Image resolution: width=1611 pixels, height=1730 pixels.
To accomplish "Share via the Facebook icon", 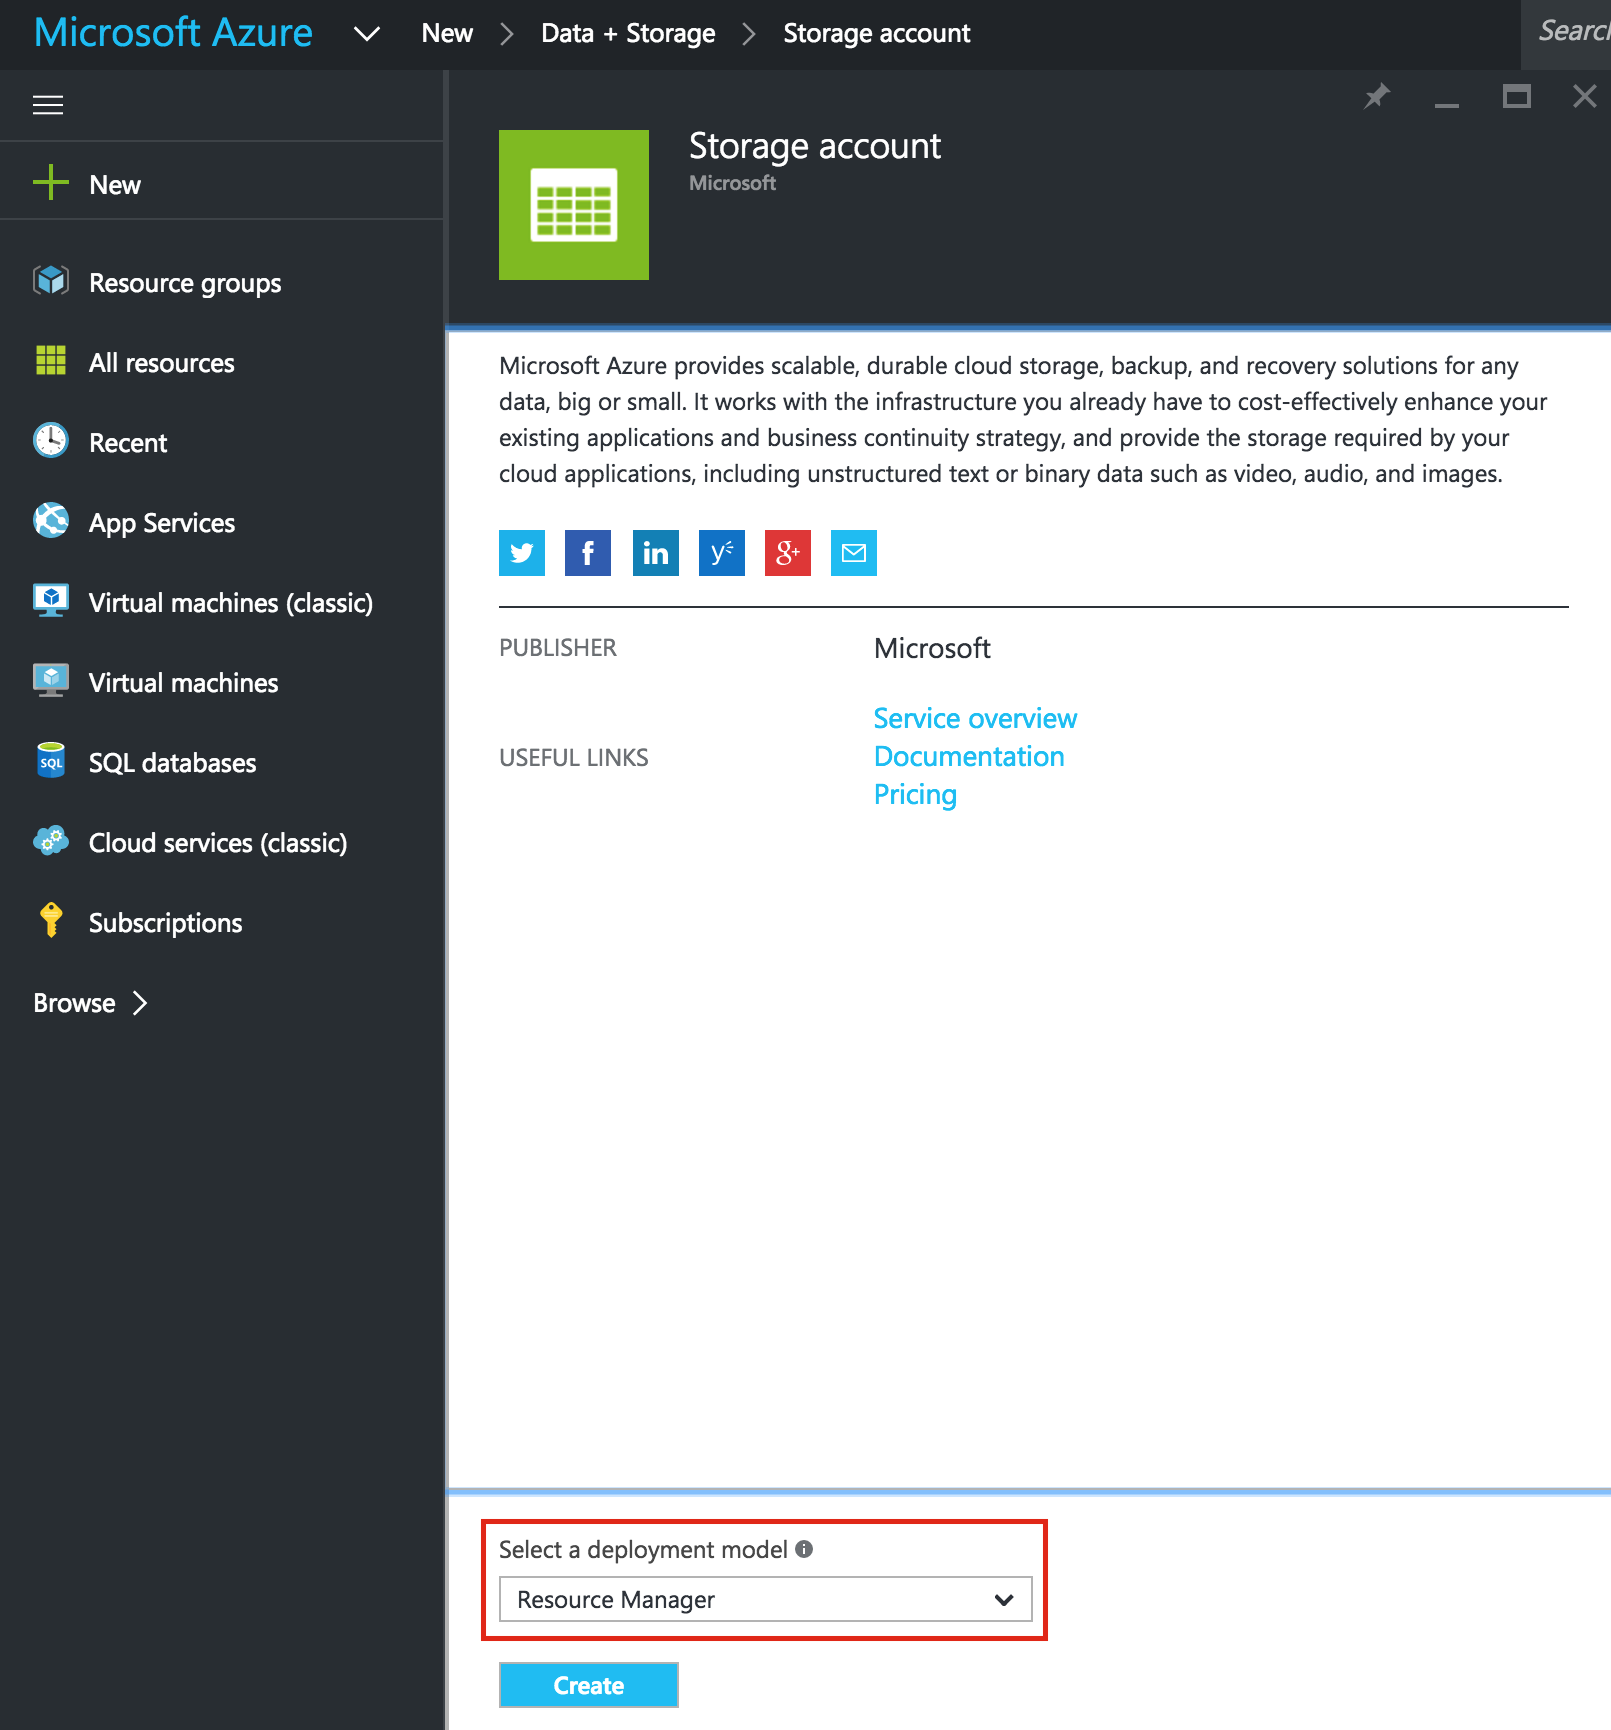I will coord(588,553).
